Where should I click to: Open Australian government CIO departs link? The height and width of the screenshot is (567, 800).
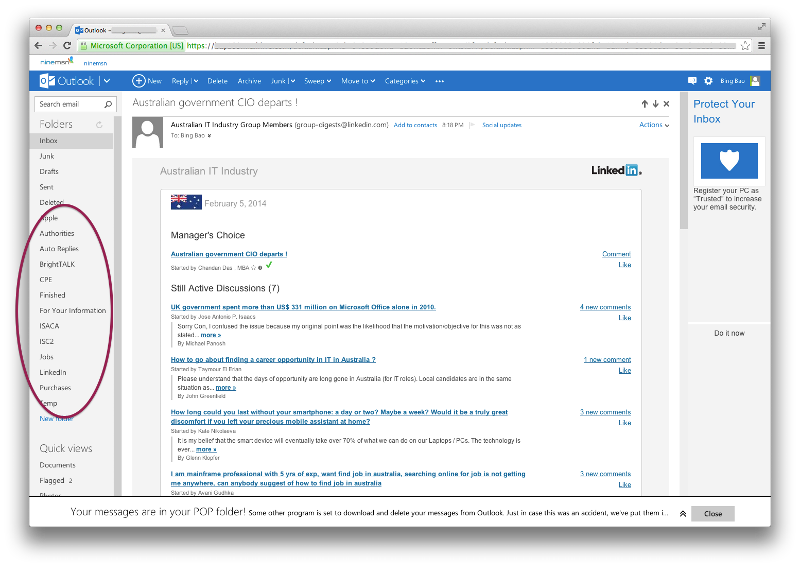[229, 254]
